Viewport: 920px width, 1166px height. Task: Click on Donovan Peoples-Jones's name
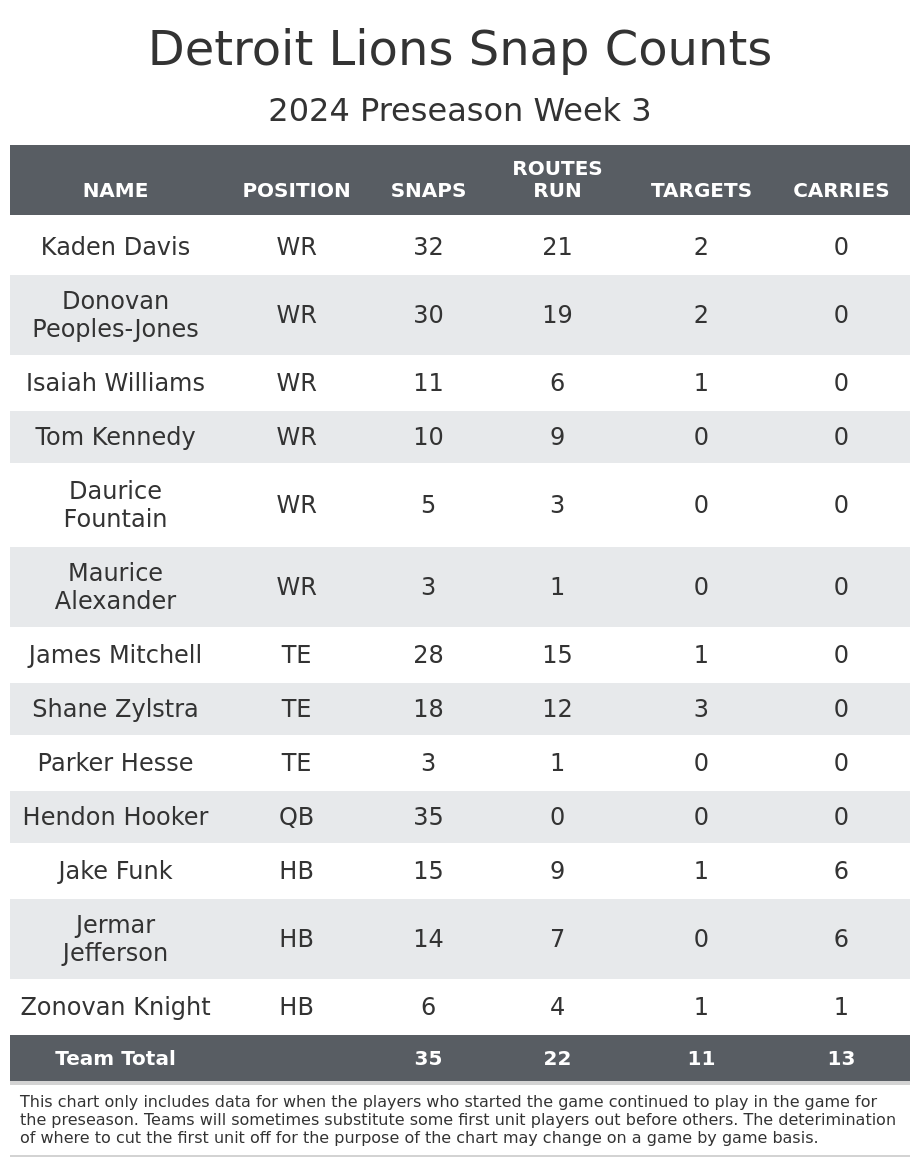pos(115,315)
